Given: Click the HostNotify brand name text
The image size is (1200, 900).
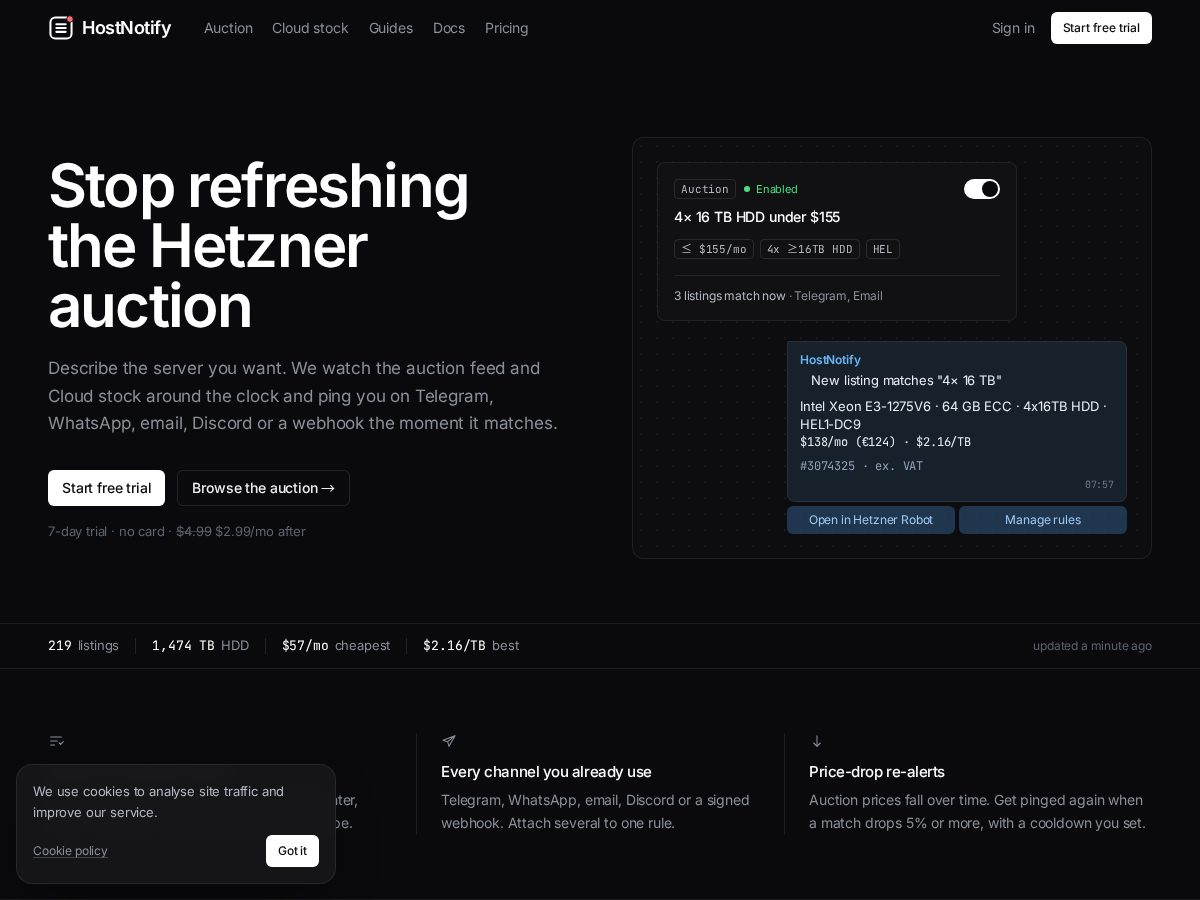Looking at the screenshot, I should tap(126, 28).
